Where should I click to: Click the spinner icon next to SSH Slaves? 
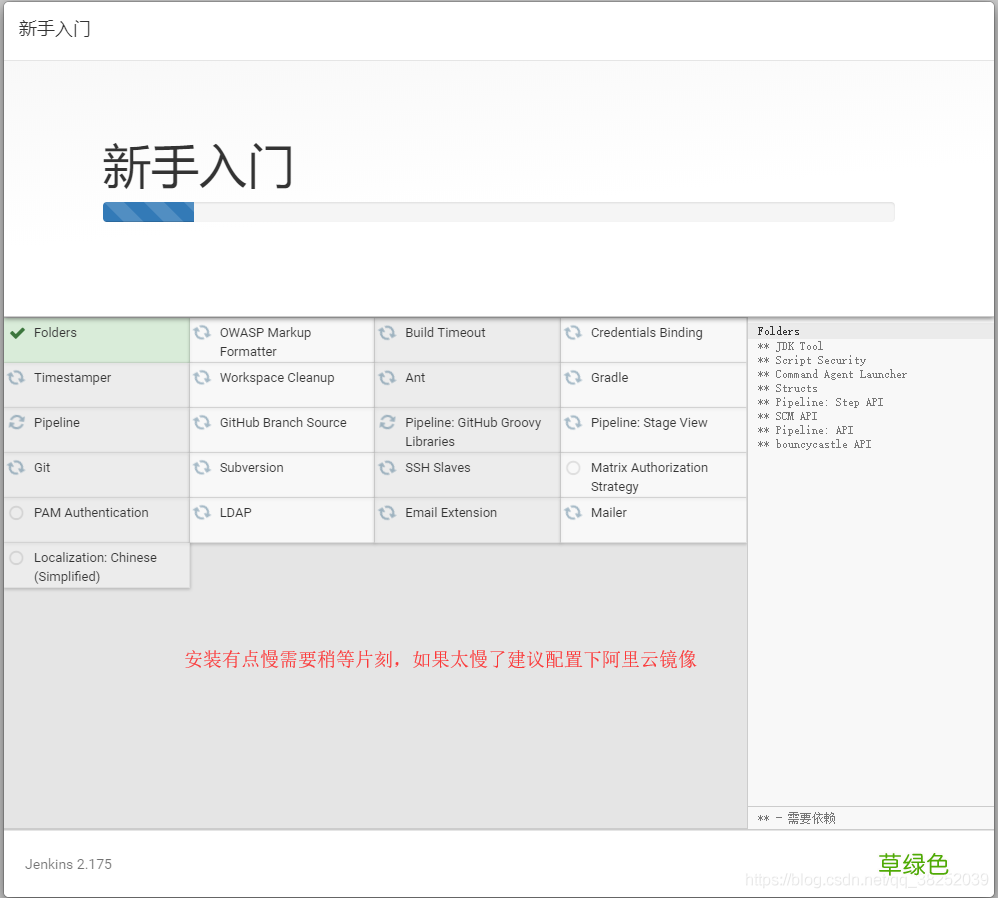[x=387, y=467]
